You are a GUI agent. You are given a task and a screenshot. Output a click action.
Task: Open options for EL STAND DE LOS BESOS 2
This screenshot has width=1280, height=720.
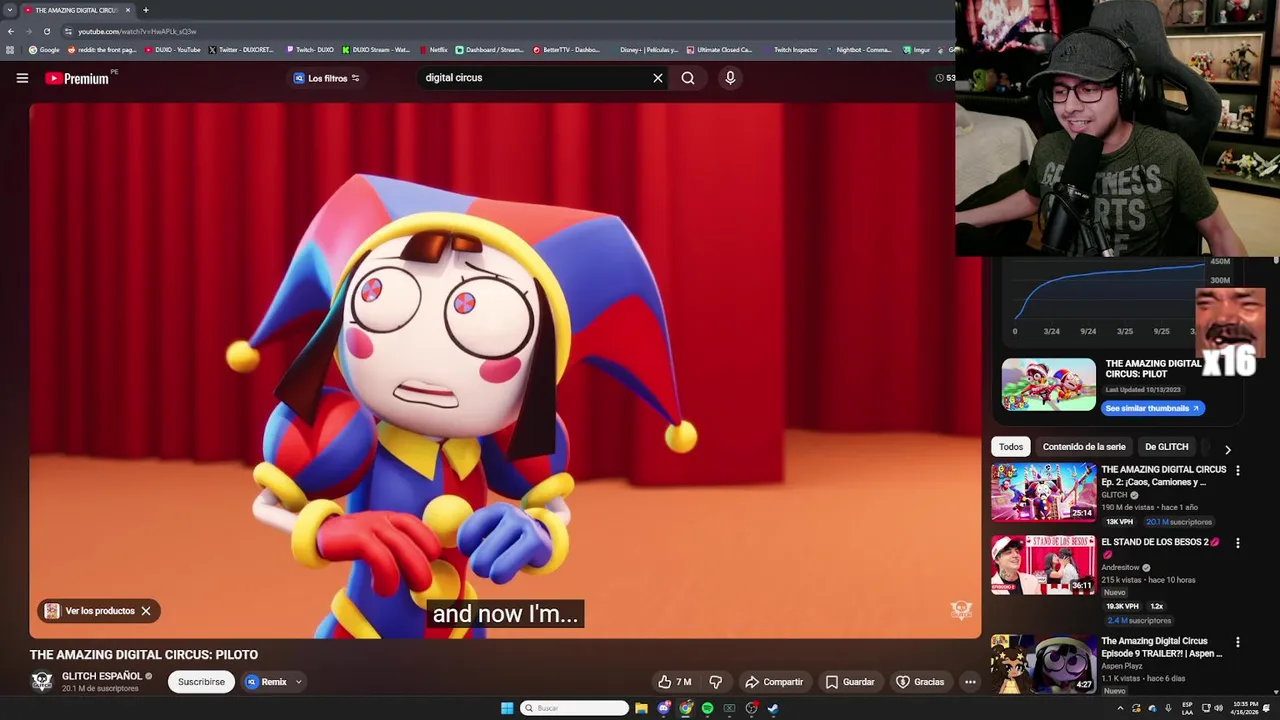click(1238, 543)
